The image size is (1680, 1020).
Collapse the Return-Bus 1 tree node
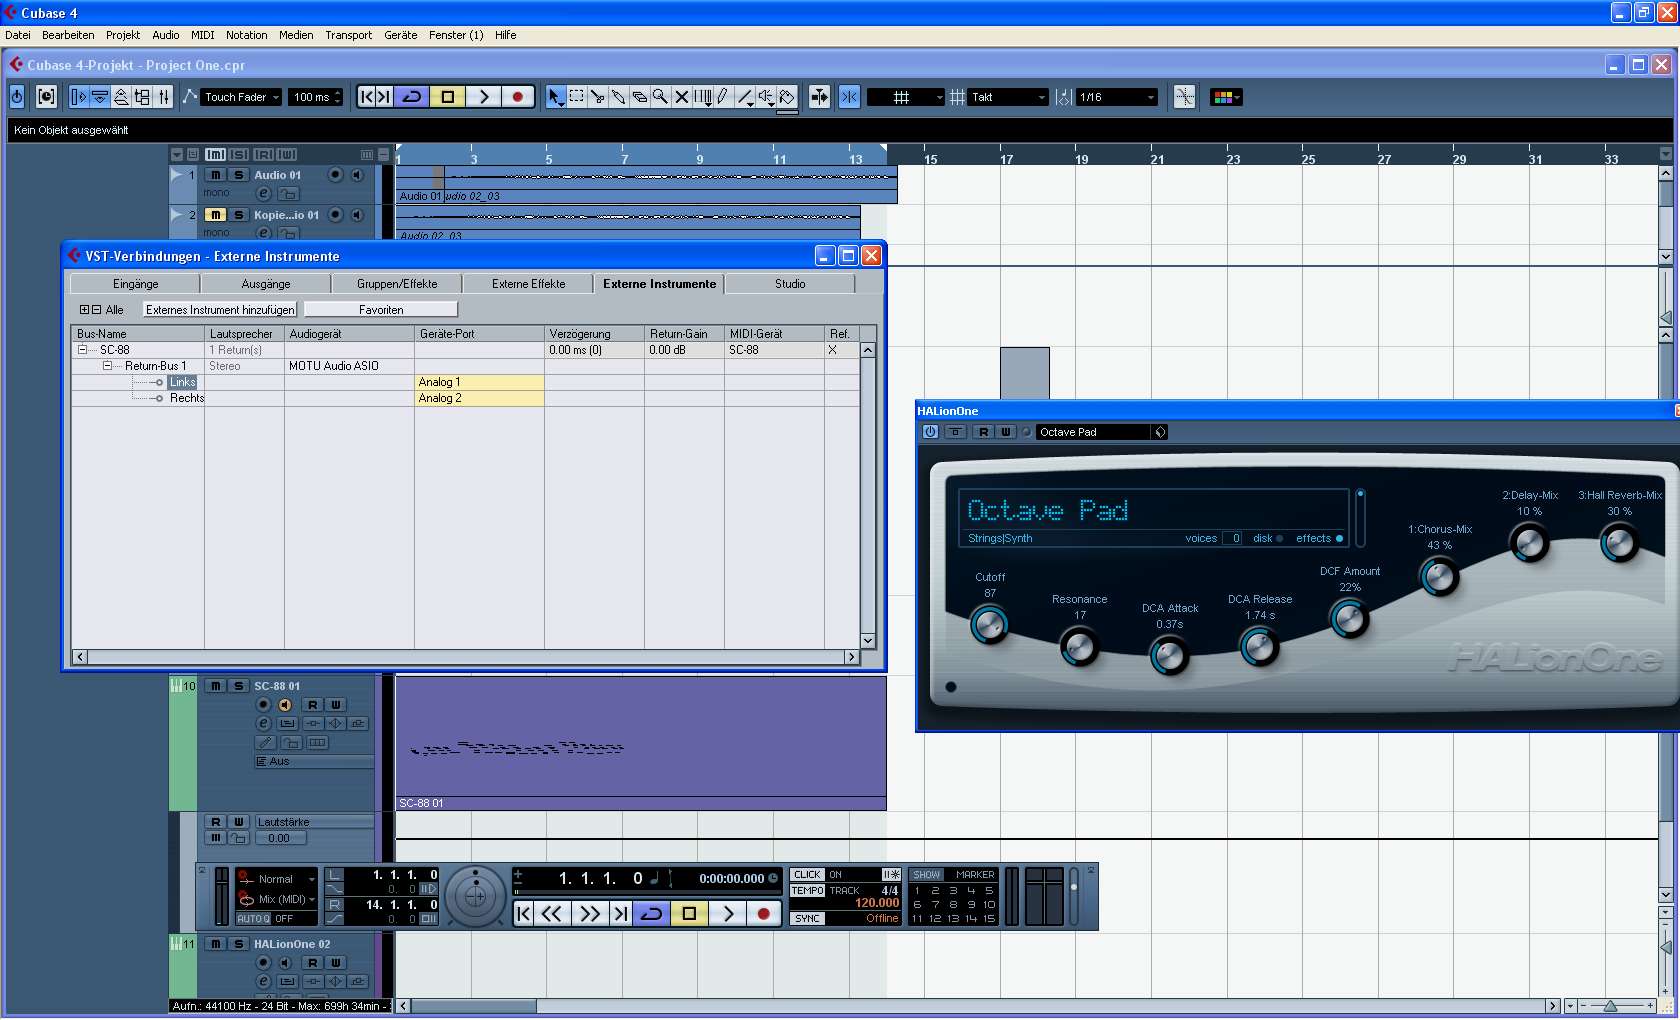pos(107,366)
